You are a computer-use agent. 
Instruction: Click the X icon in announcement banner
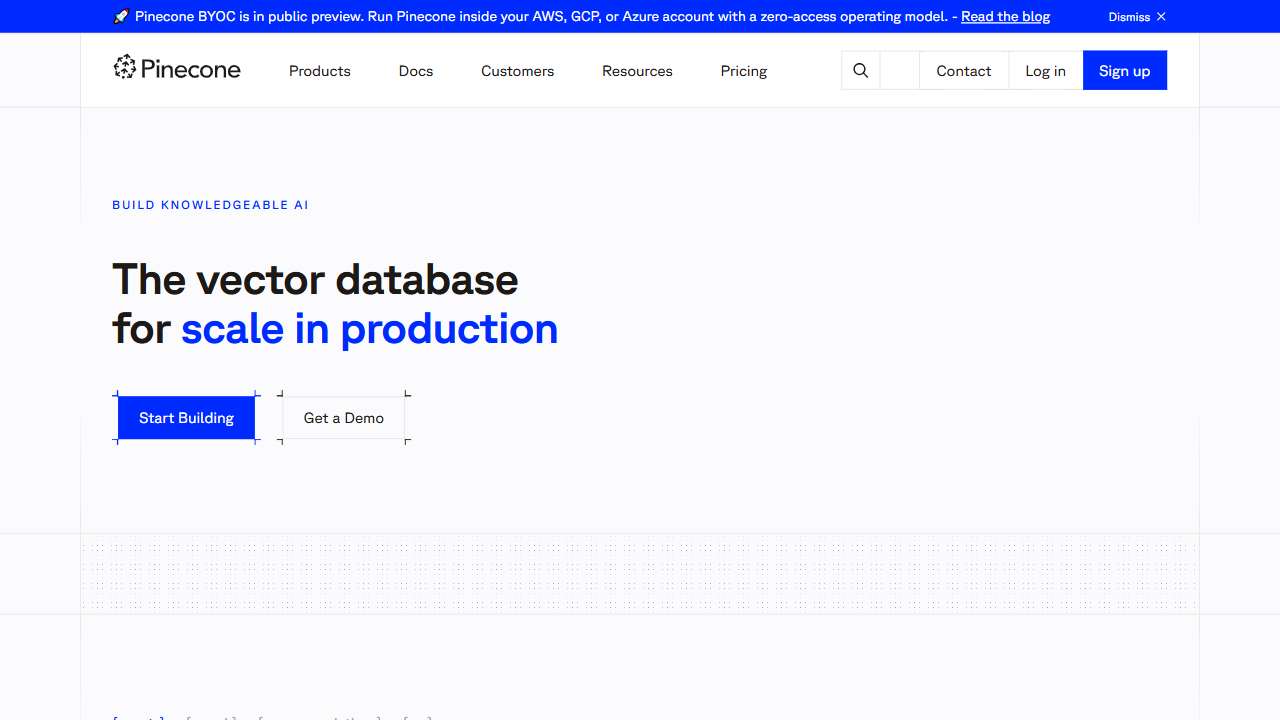tap(1161, 17)
